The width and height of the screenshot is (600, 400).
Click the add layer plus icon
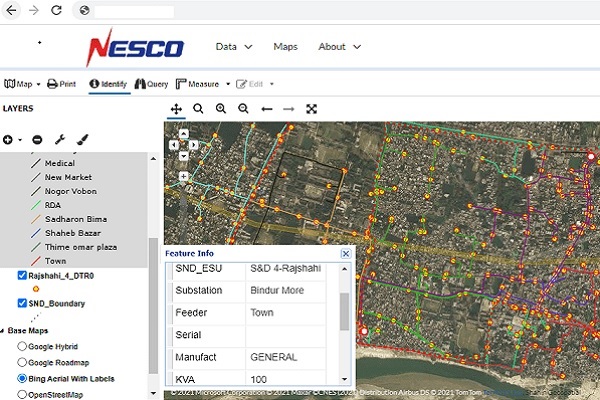8,140
